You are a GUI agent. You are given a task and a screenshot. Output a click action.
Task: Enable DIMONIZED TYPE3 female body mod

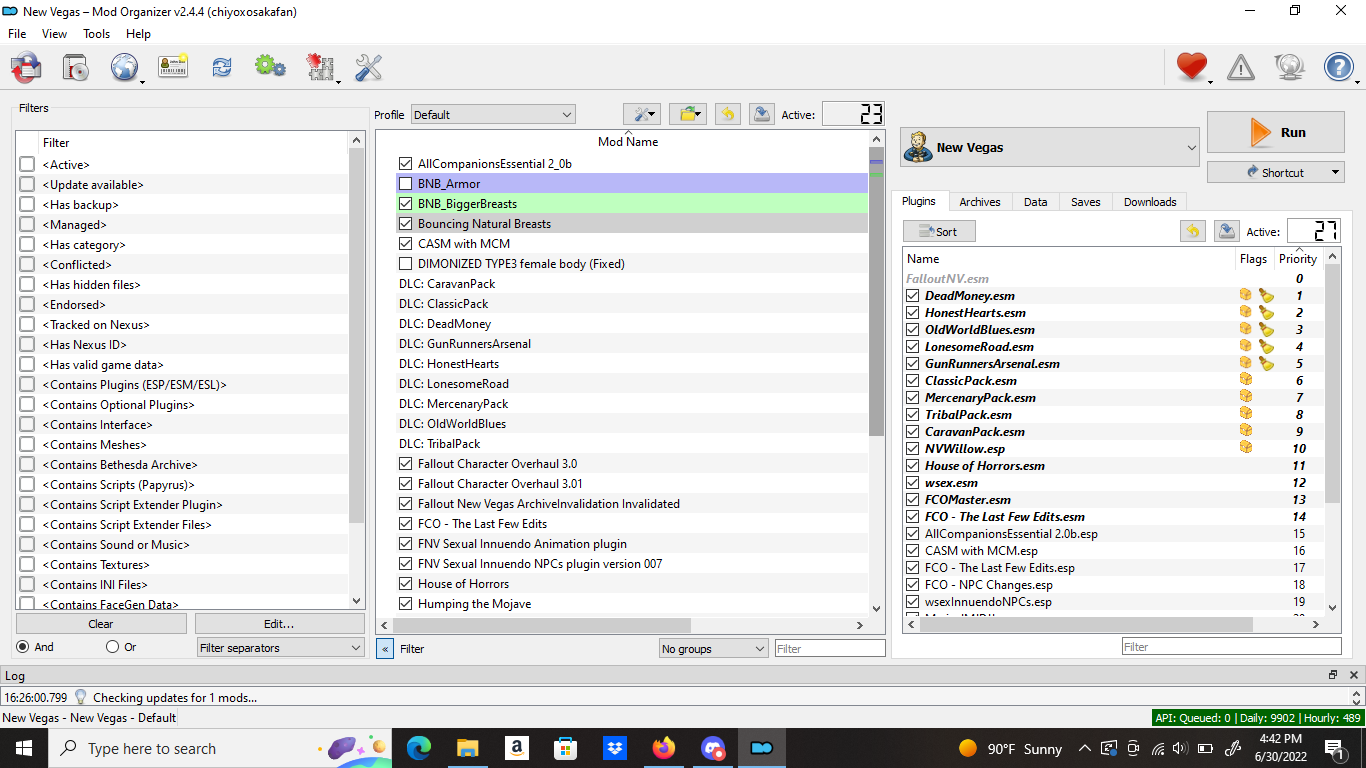coord(405,264)
